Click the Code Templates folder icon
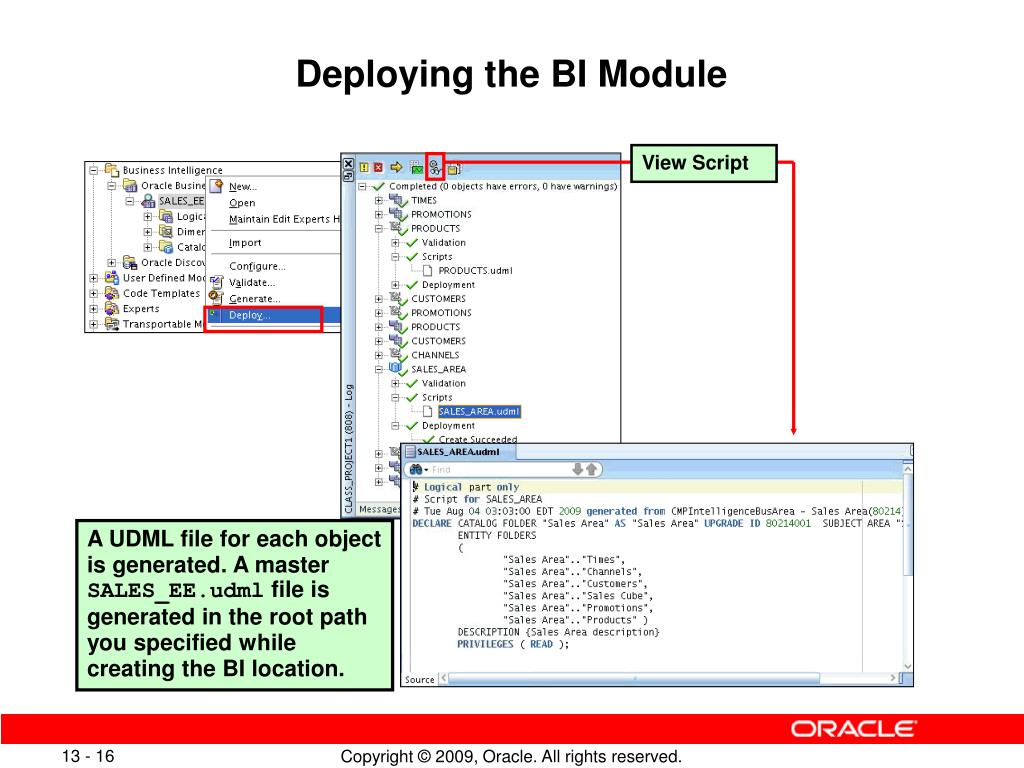This screenshot has width=1024, height=768. point(112,293)
